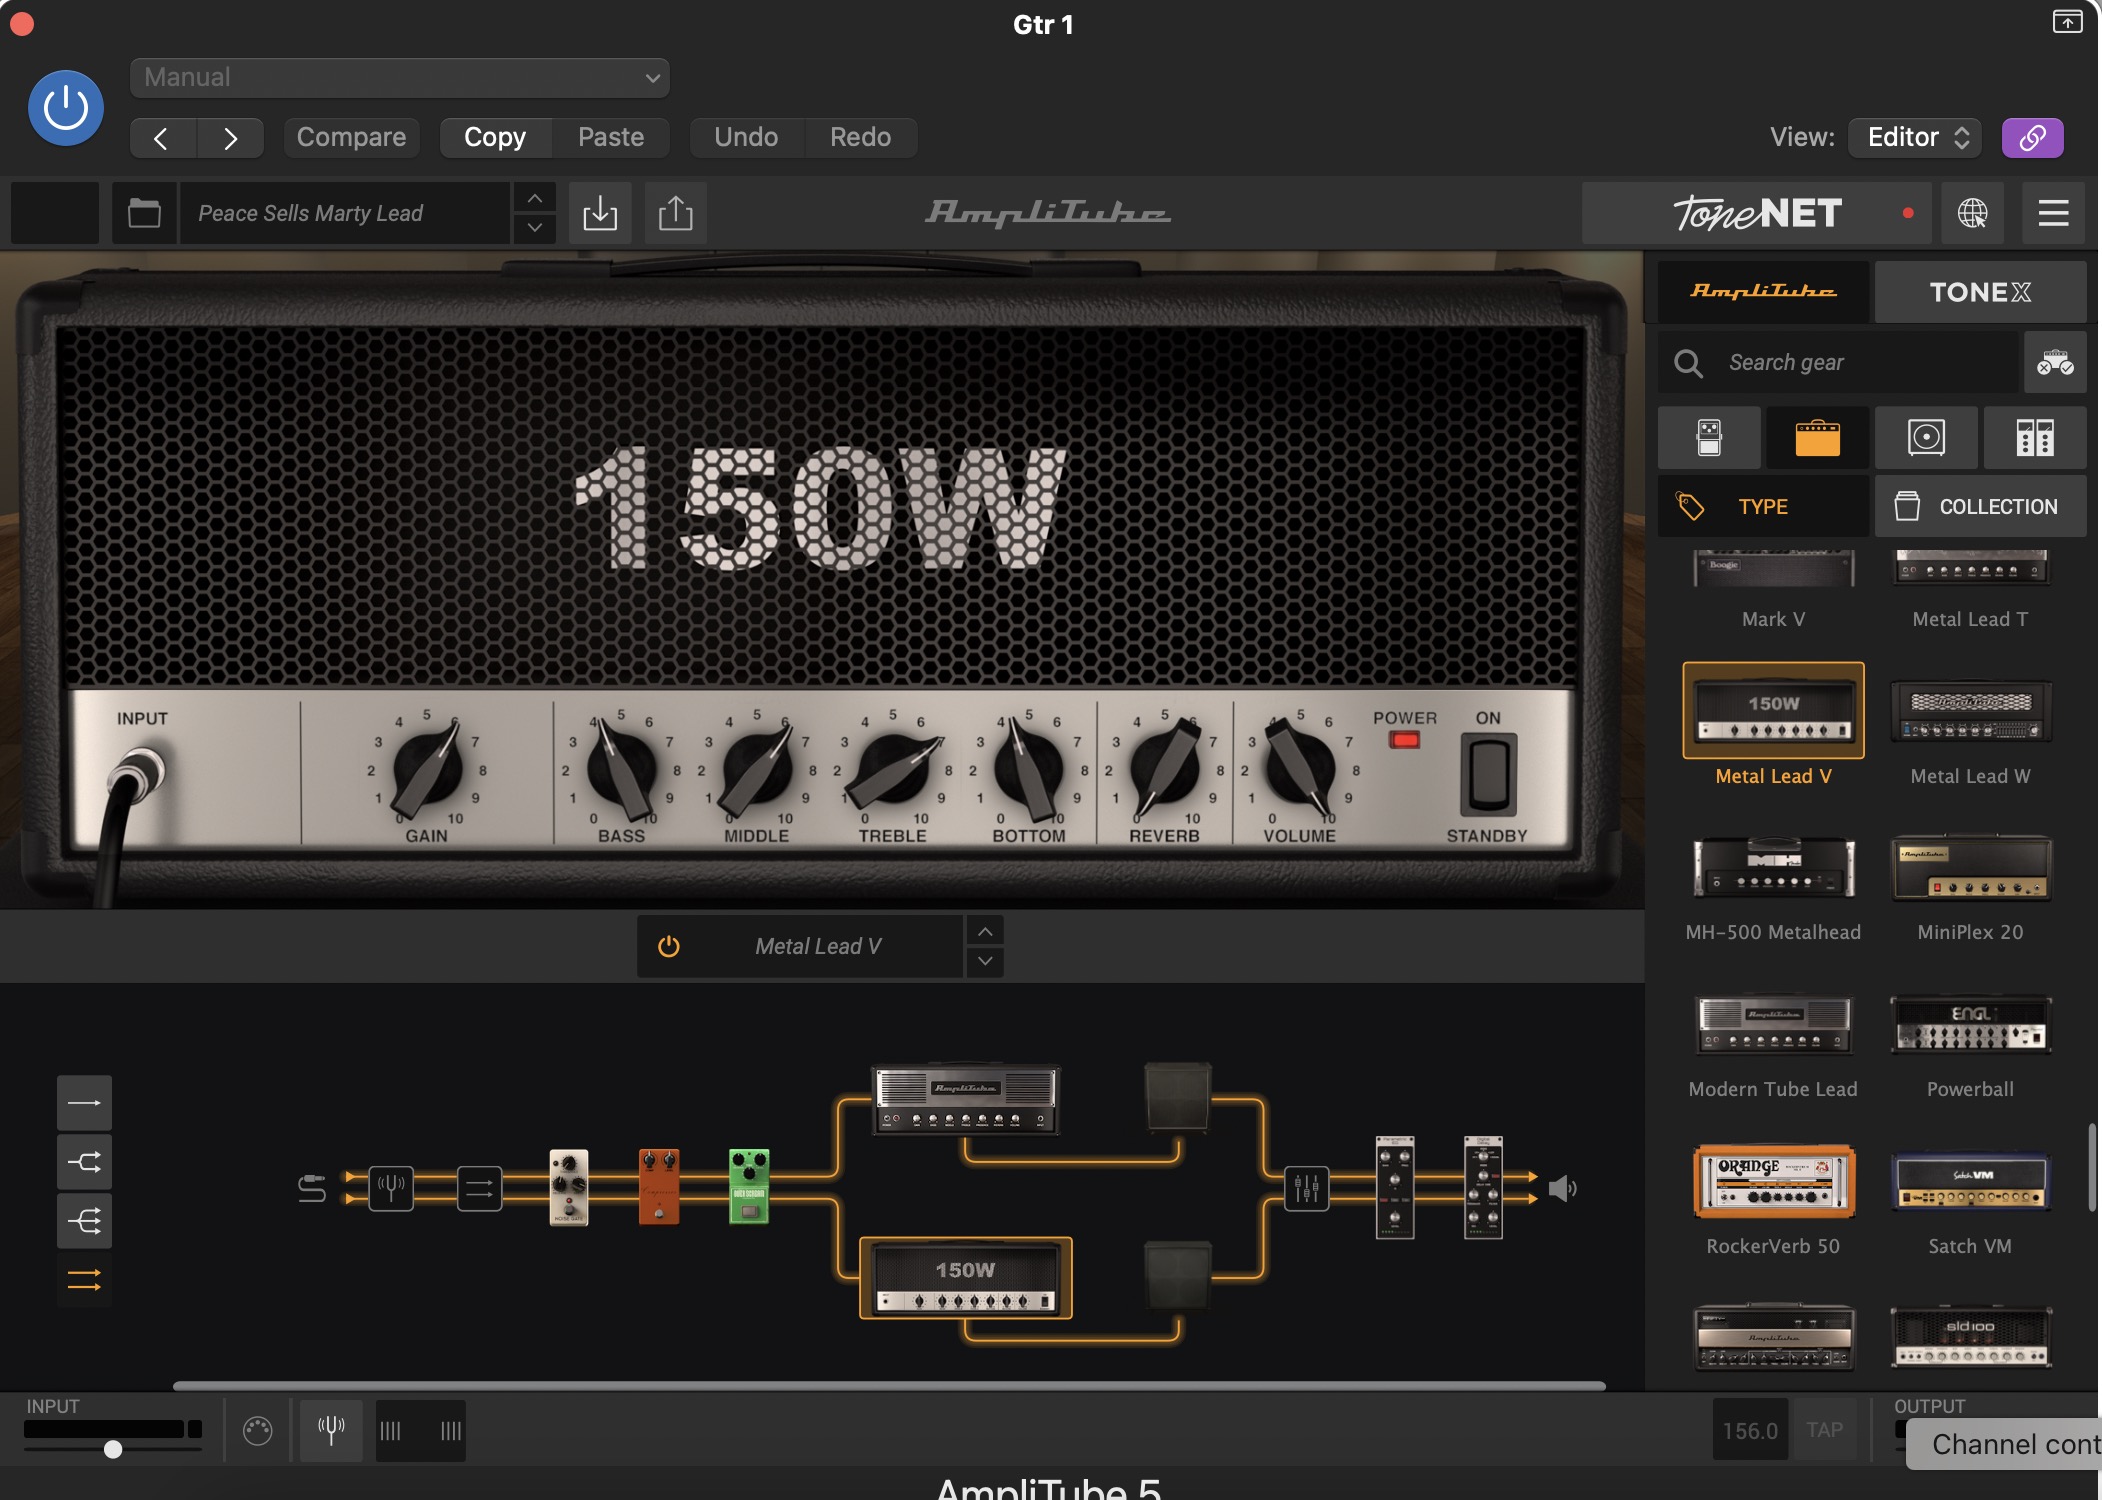Click the input source icon in signal chain
Viewport: 2102px width, 1500px height.
tap(311, 1188)
